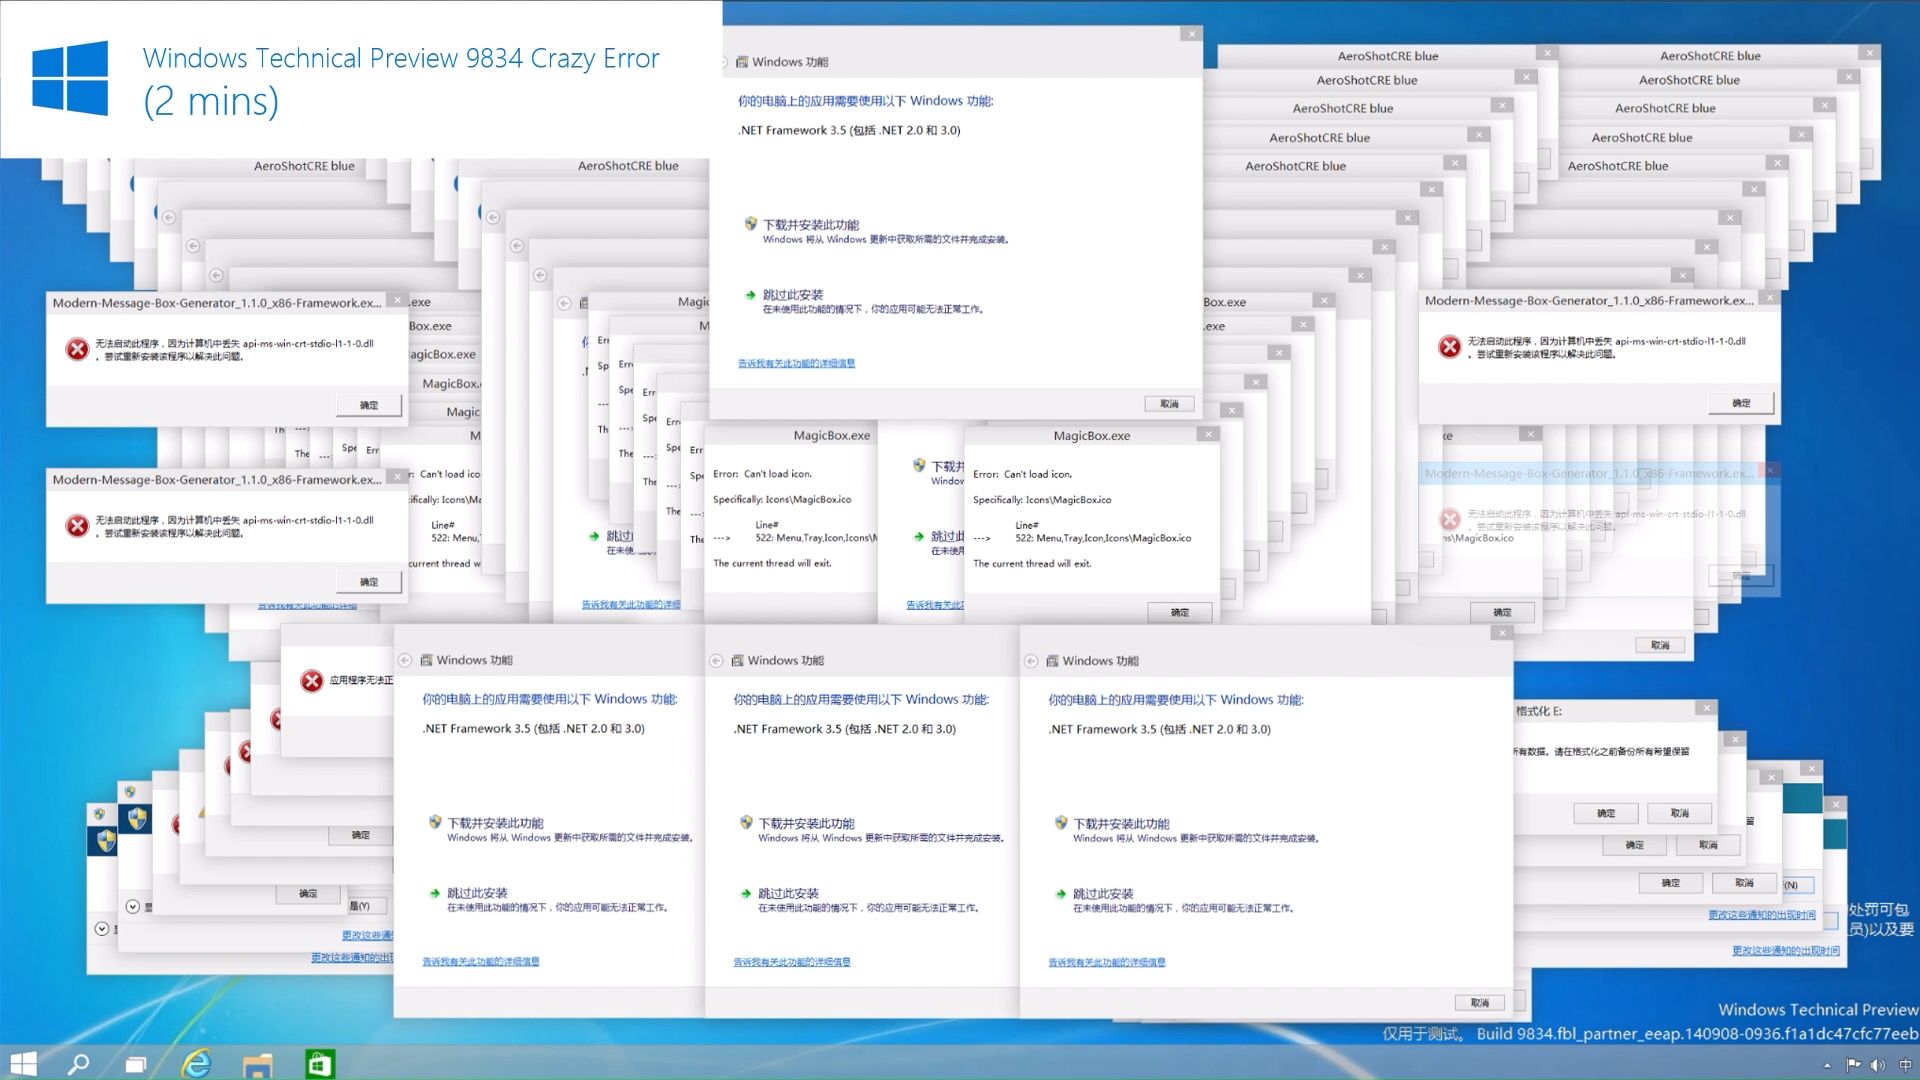The width and height of the screenshot is (1920, 1080).
Task: Open File Explorer from the taskbar
Action: click(x=258, y=1064)
